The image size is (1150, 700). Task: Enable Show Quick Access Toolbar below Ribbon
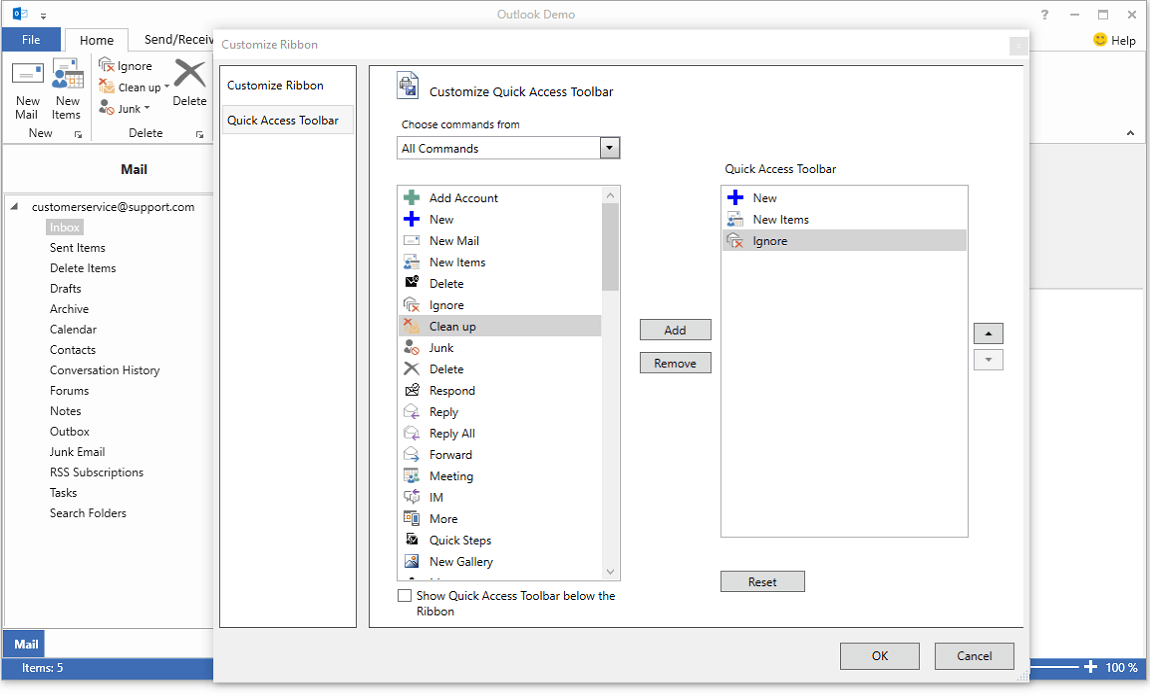(x=405, y=596)
